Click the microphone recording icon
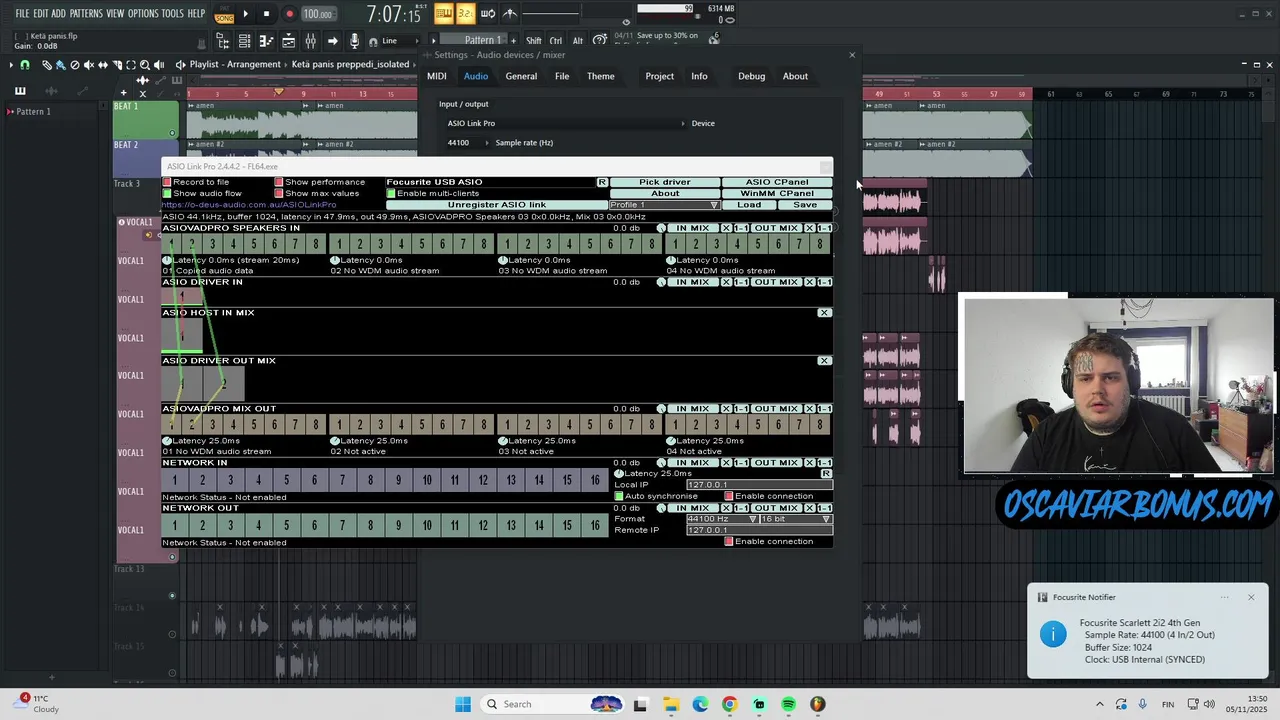Screen dimensions: 1280x720 click(x=354, y=41)
